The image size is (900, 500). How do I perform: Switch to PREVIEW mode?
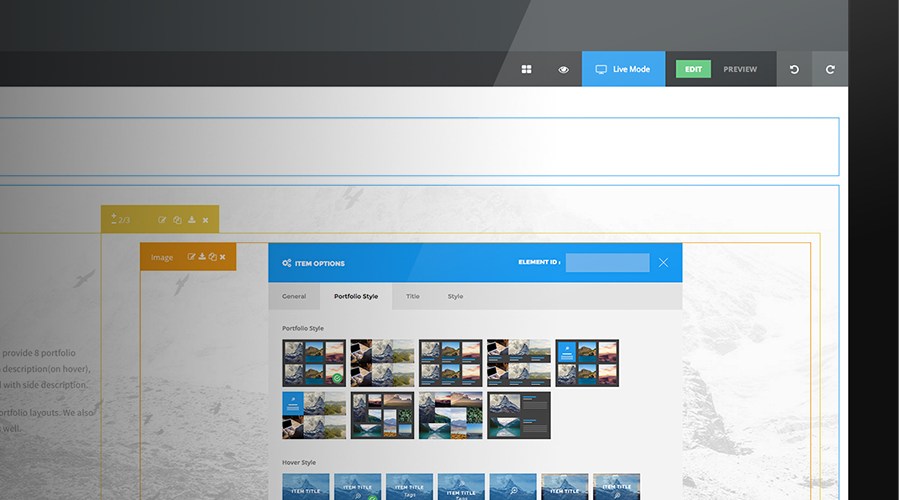pos(740,69)
